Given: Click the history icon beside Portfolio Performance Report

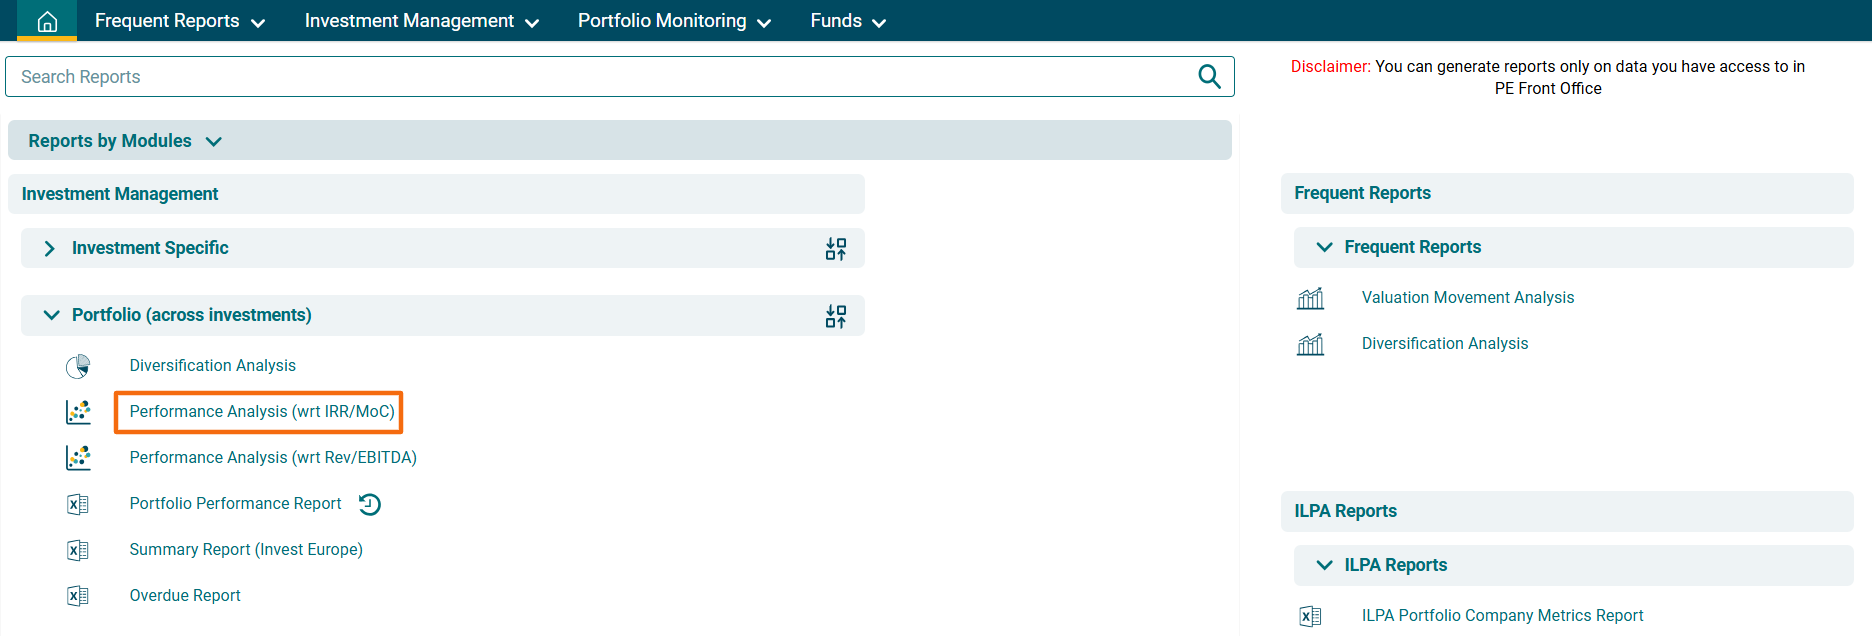Looking at the screenshot, I should tap(370, 504).
